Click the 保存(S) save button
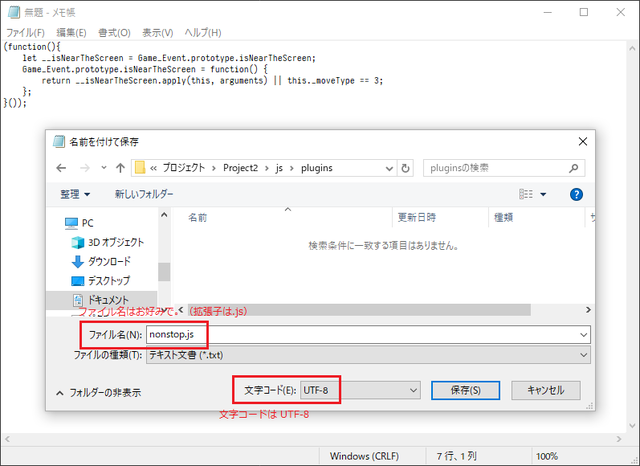 [465, 391]
